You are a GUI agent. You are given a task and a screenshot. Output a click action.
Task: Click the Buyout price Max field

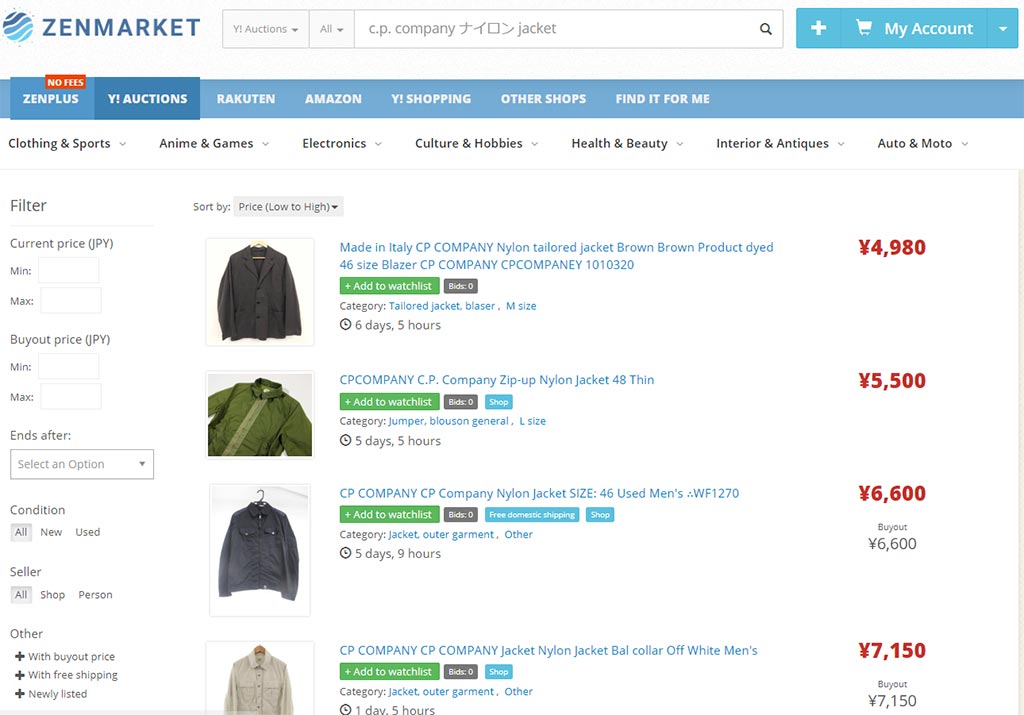point(71,396)
